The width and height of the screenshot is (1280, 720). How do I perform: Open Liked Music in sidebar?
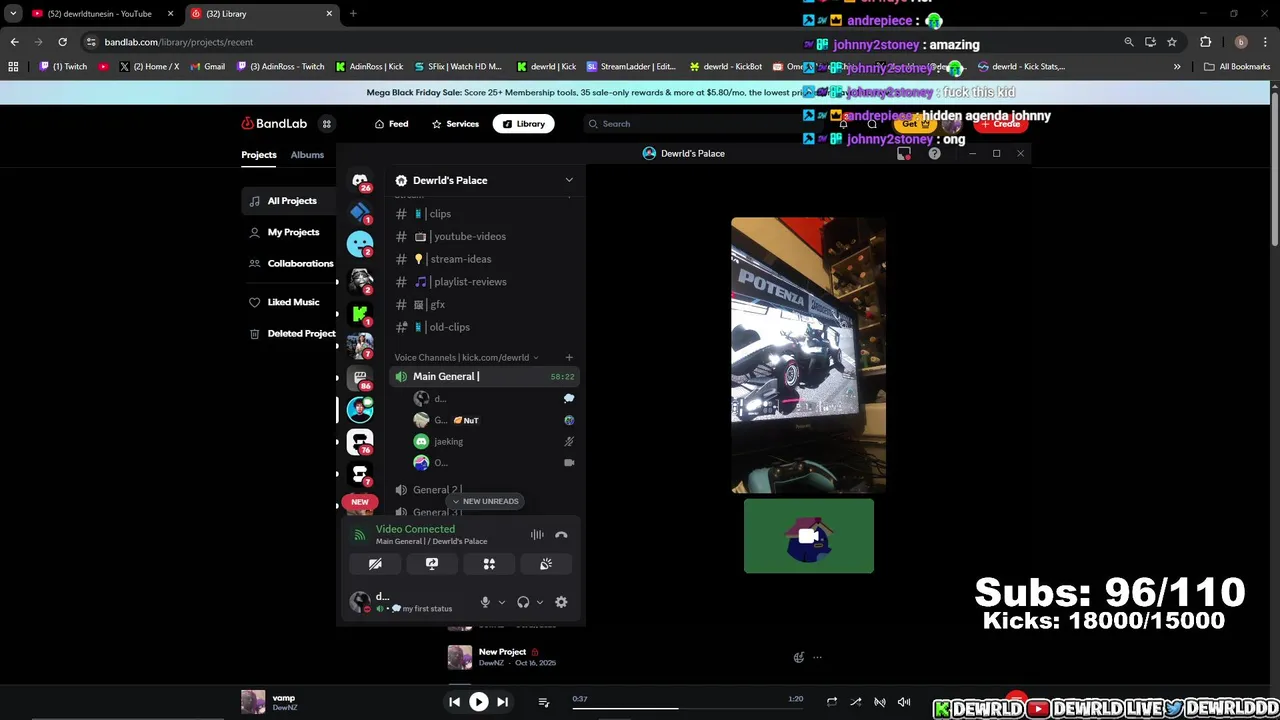pos(289,302)
